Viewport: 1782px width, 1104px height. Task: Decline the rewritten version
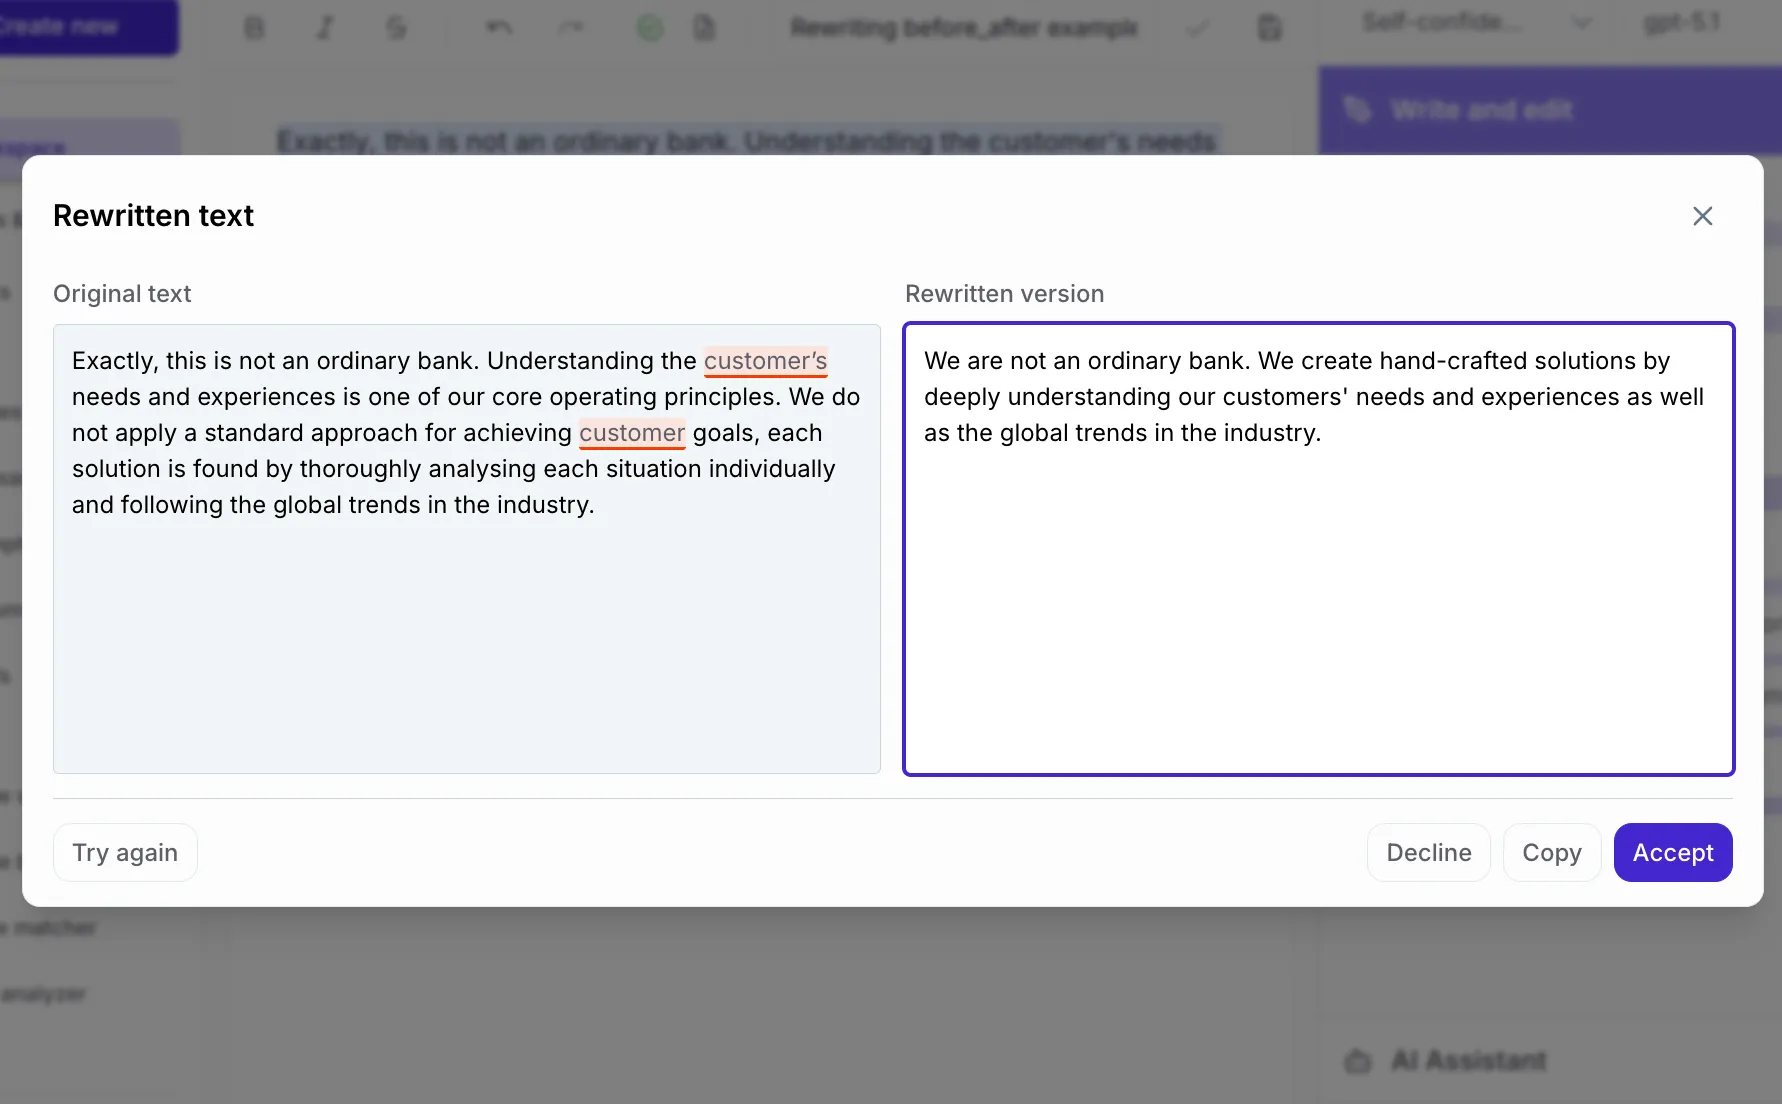(1428, 852)
